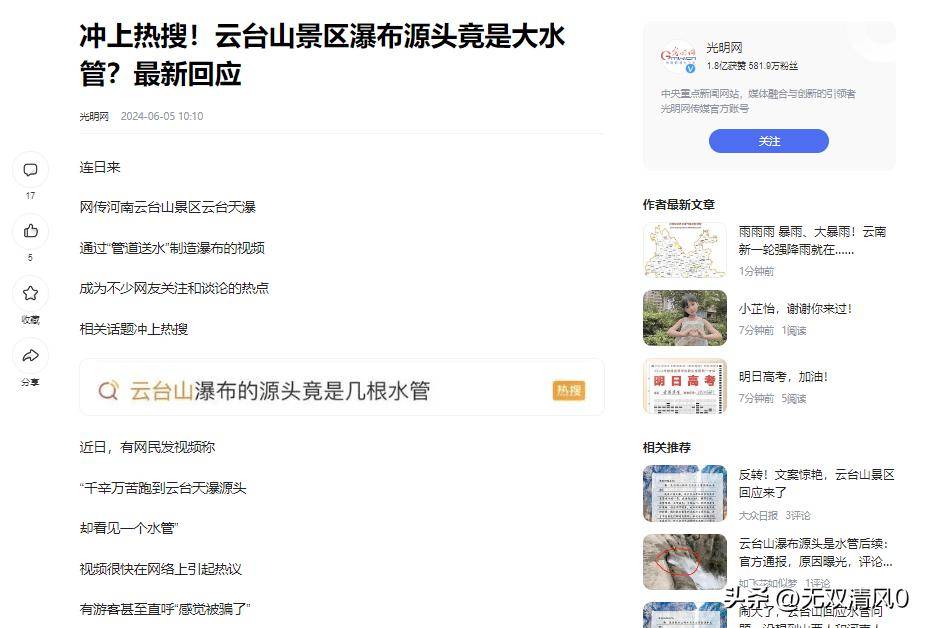Open the 明日高考 newspaper thumbnail
Viewport: 927px width, 628px height.
click(x=685, y=386)
